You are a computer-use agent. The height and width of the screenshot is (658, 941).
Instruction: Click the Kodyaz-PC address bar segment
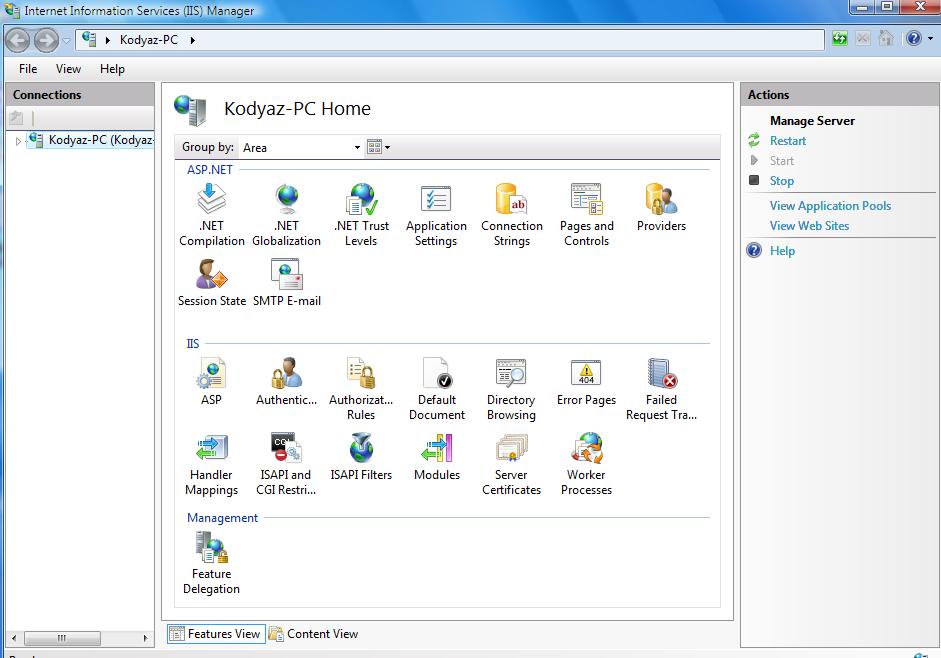click(x=149, y=40)
